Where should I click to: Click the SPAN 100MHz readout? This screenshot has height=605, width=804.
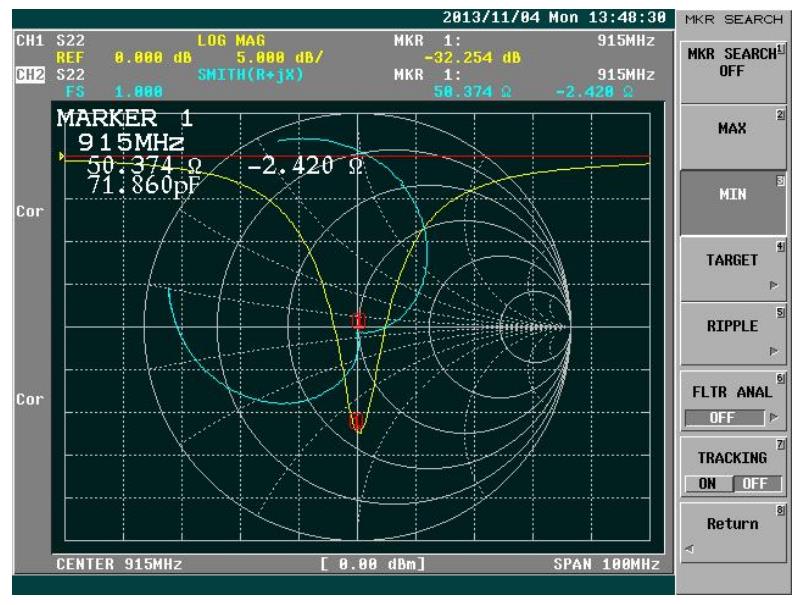pyautogui.click(x=605, y=565)
